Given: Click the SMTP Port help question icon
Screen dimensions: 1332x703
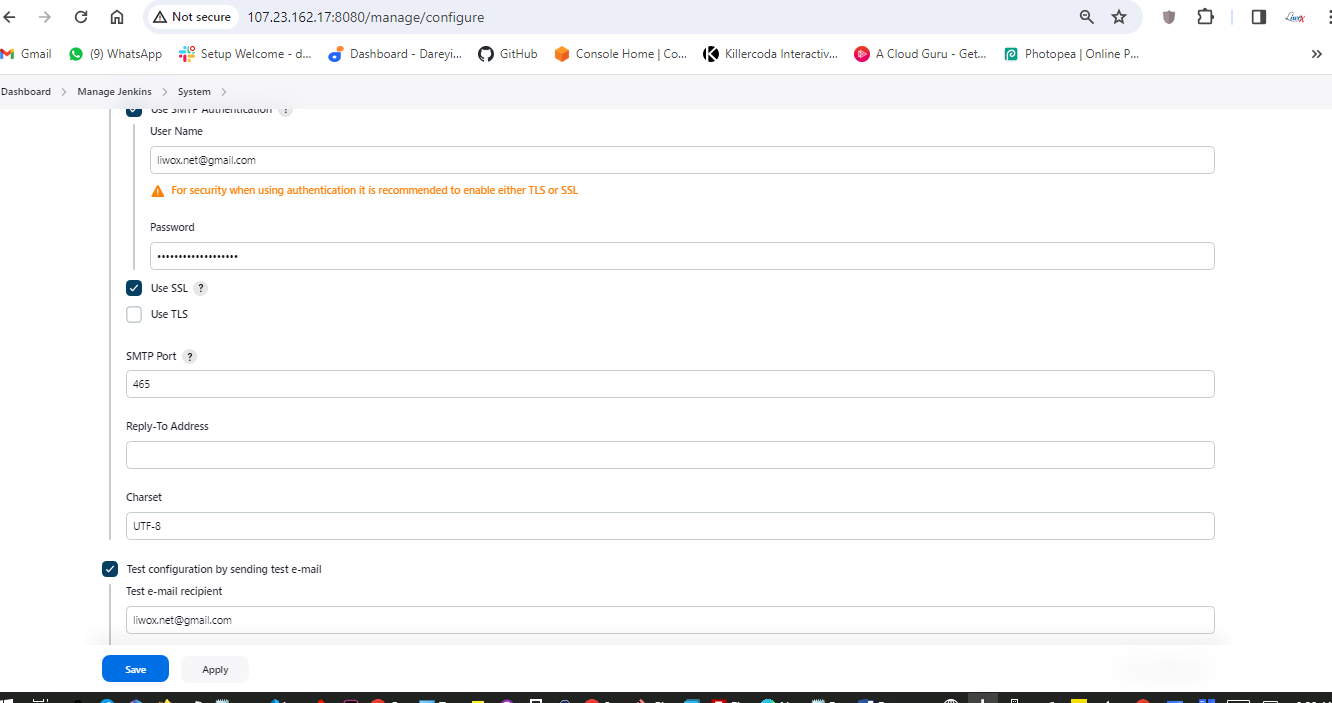Looking at the screenshot, I should (190, 357).
